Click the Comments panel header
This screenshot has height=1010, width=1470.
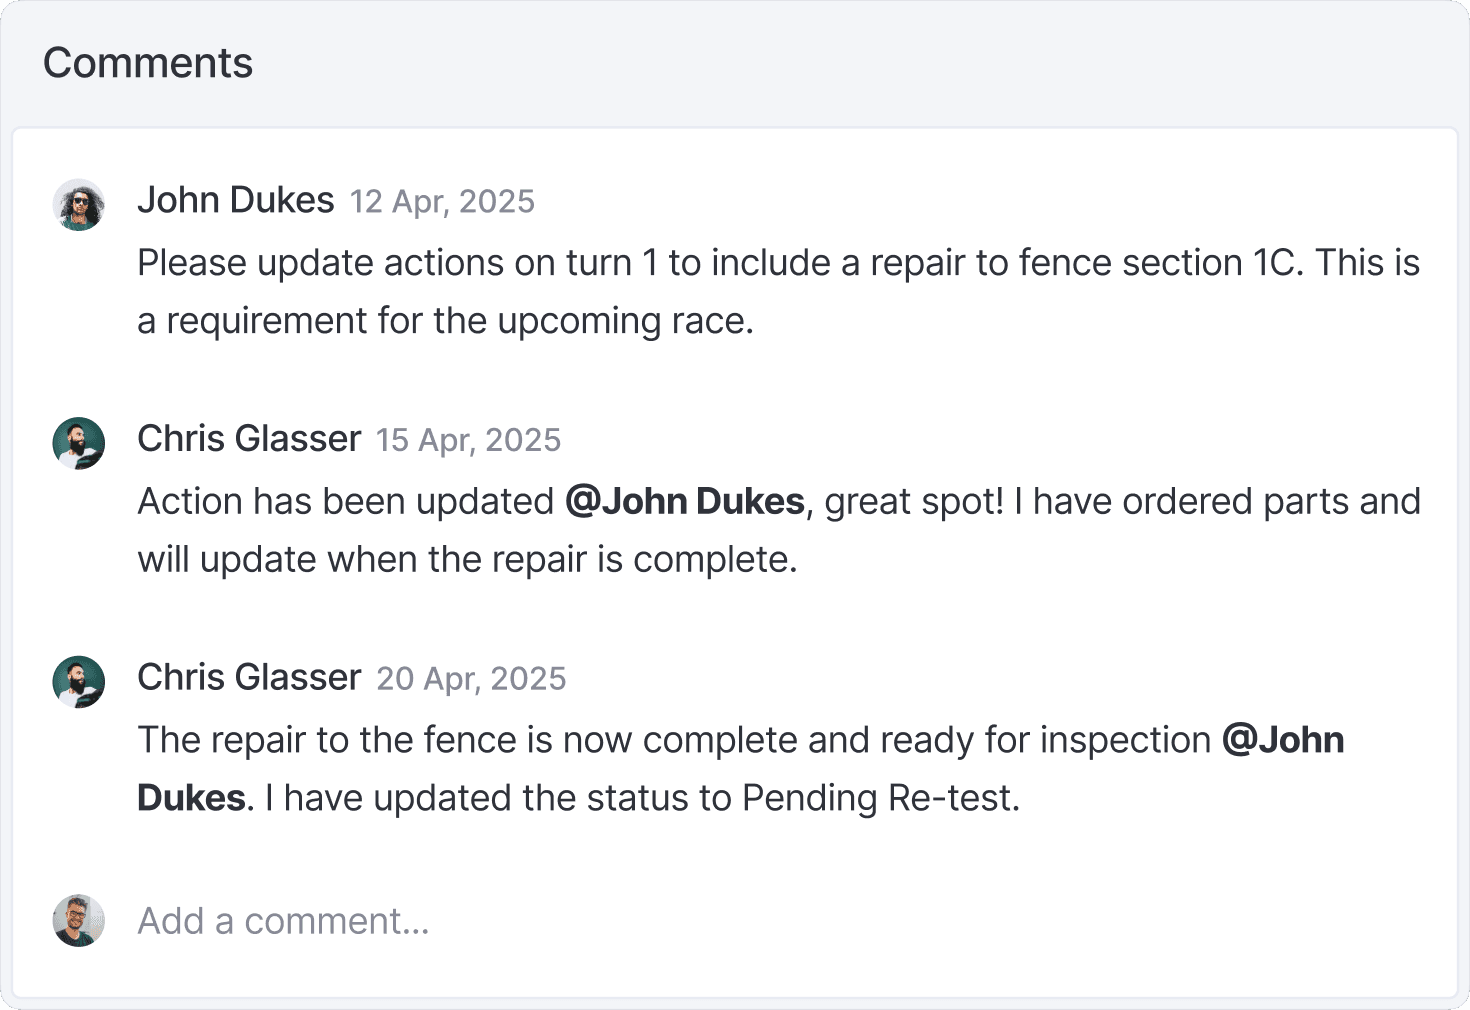tap(148, 62)
